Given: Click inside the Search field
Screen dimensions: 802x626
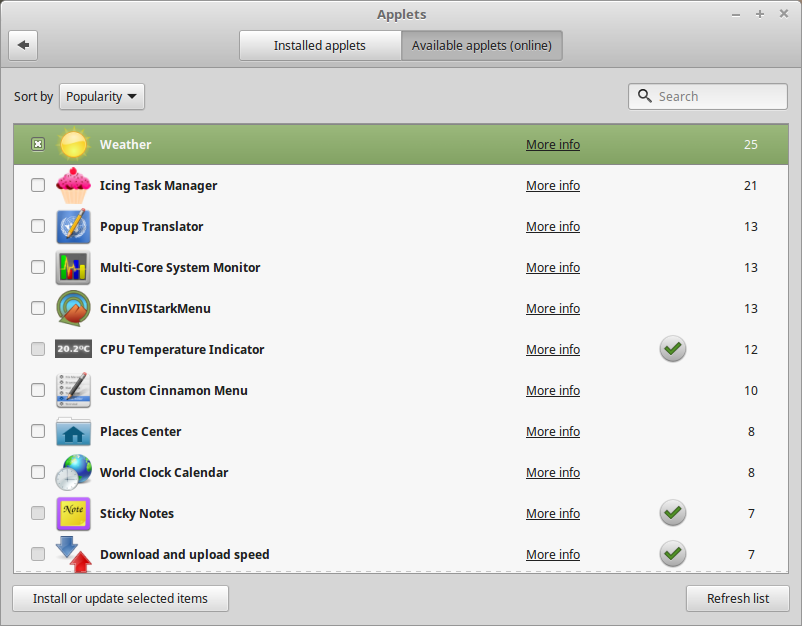Looking at the screenshot, I should (x=707, y=96).
